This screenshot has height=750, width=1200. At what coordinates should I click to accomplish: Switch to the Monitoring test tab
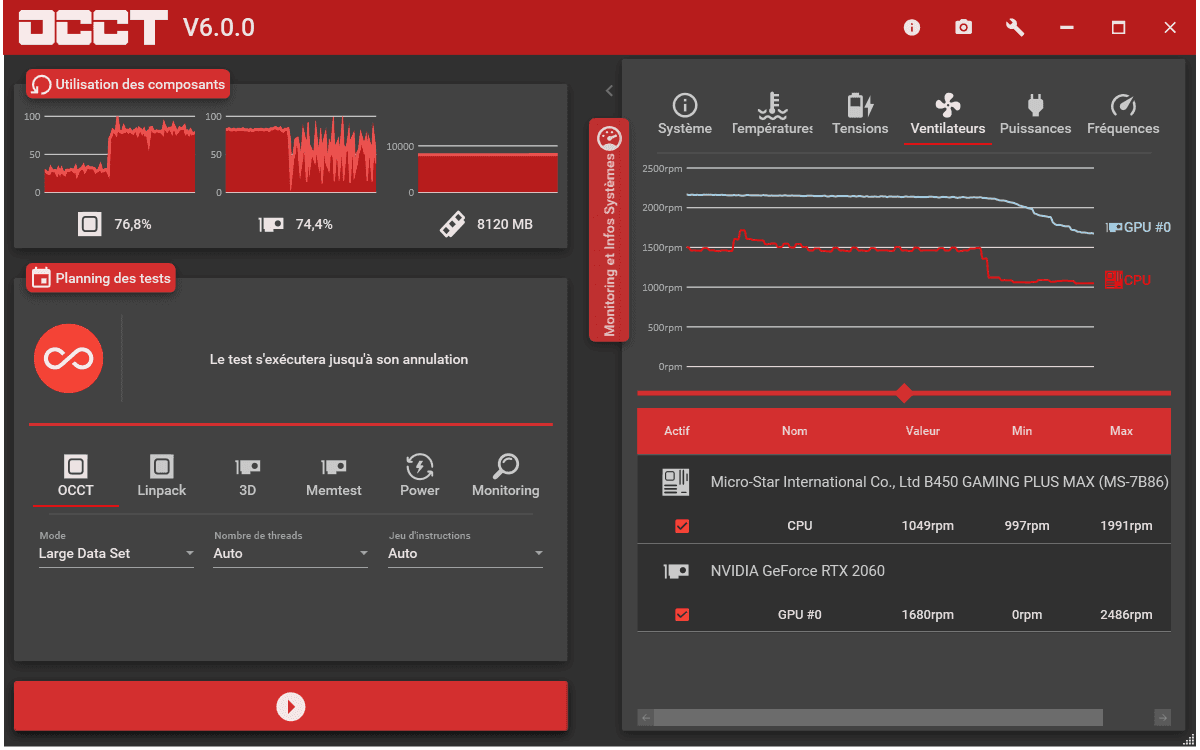click(506, 476)
